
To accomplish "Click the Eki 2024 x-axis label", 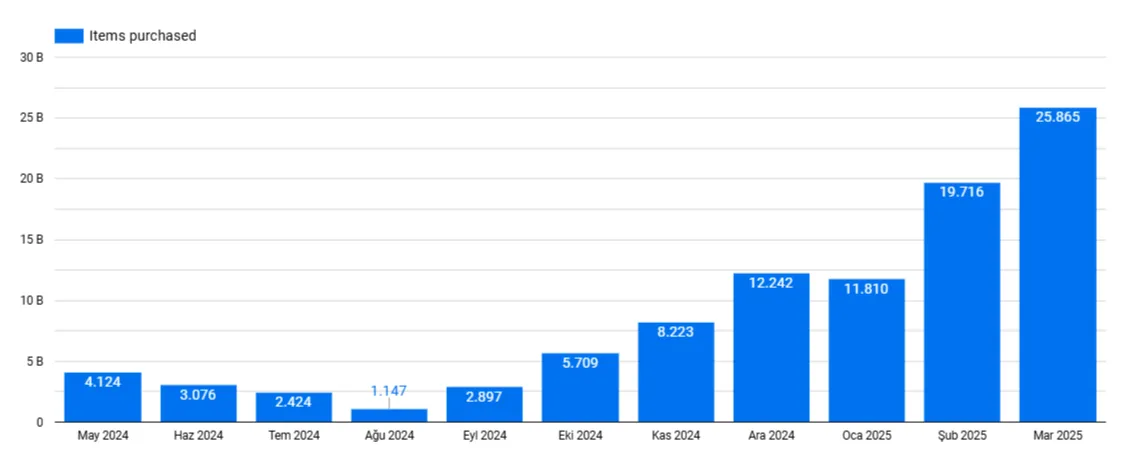I will [580, 436].
